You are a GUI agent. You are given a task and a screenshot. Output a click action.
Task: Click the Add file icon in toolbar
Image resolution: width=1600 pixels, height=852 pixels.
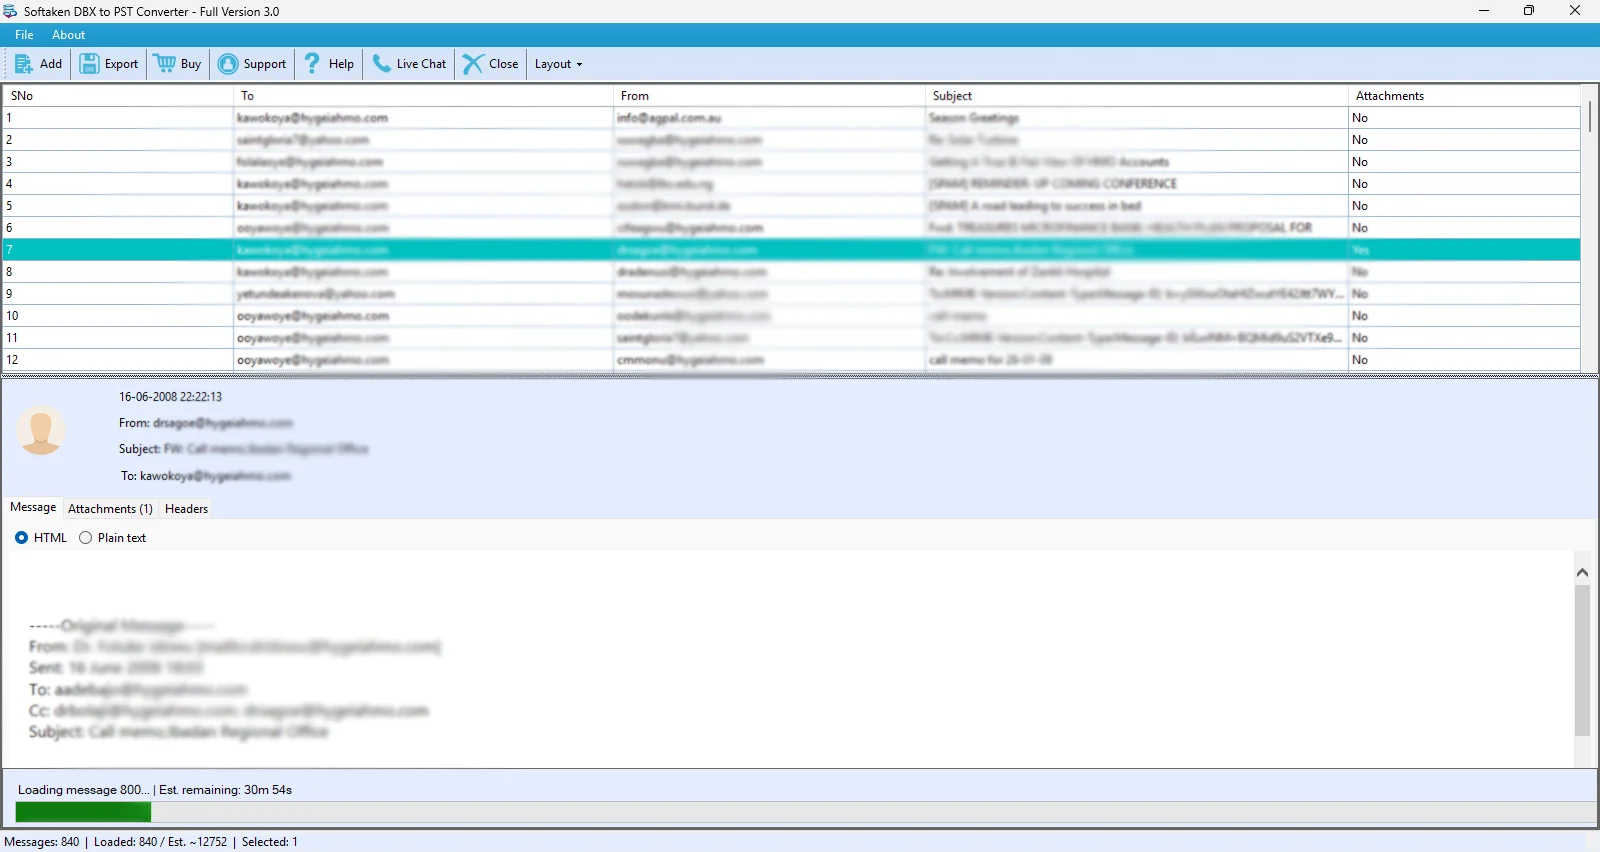click(x=24, y=64)
